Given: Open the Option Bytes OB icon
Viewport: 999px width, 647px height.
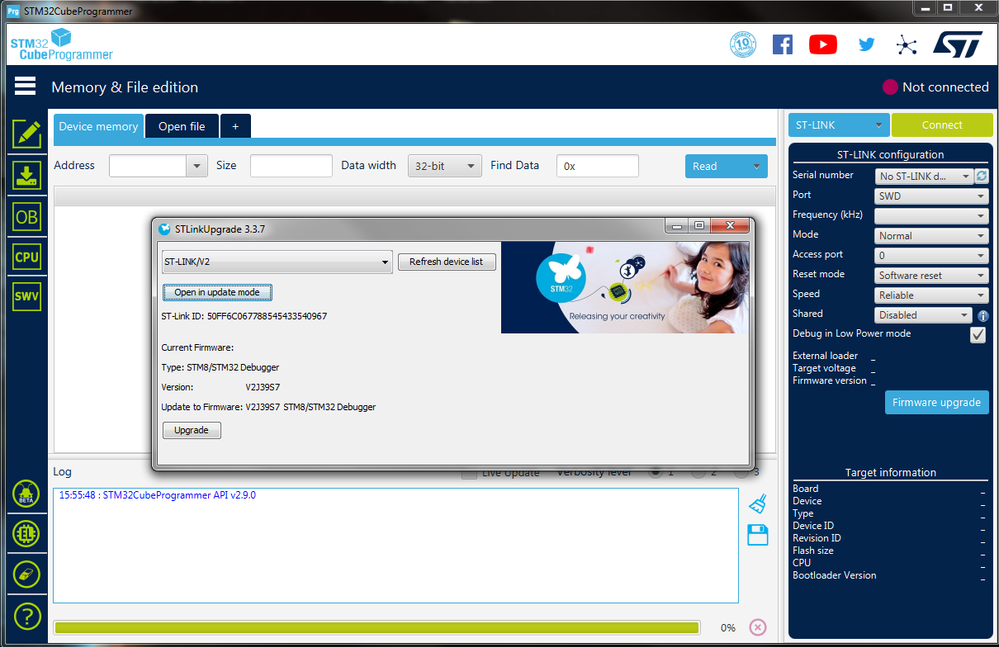Looking at the screenshot, I should 27,217.
